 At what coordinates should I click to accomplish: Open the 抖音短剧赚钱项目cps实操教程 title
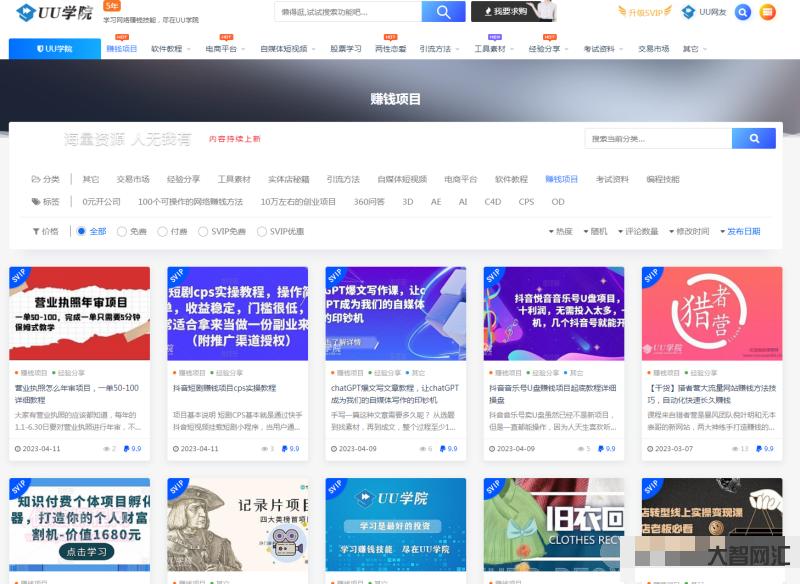[224, 388]
